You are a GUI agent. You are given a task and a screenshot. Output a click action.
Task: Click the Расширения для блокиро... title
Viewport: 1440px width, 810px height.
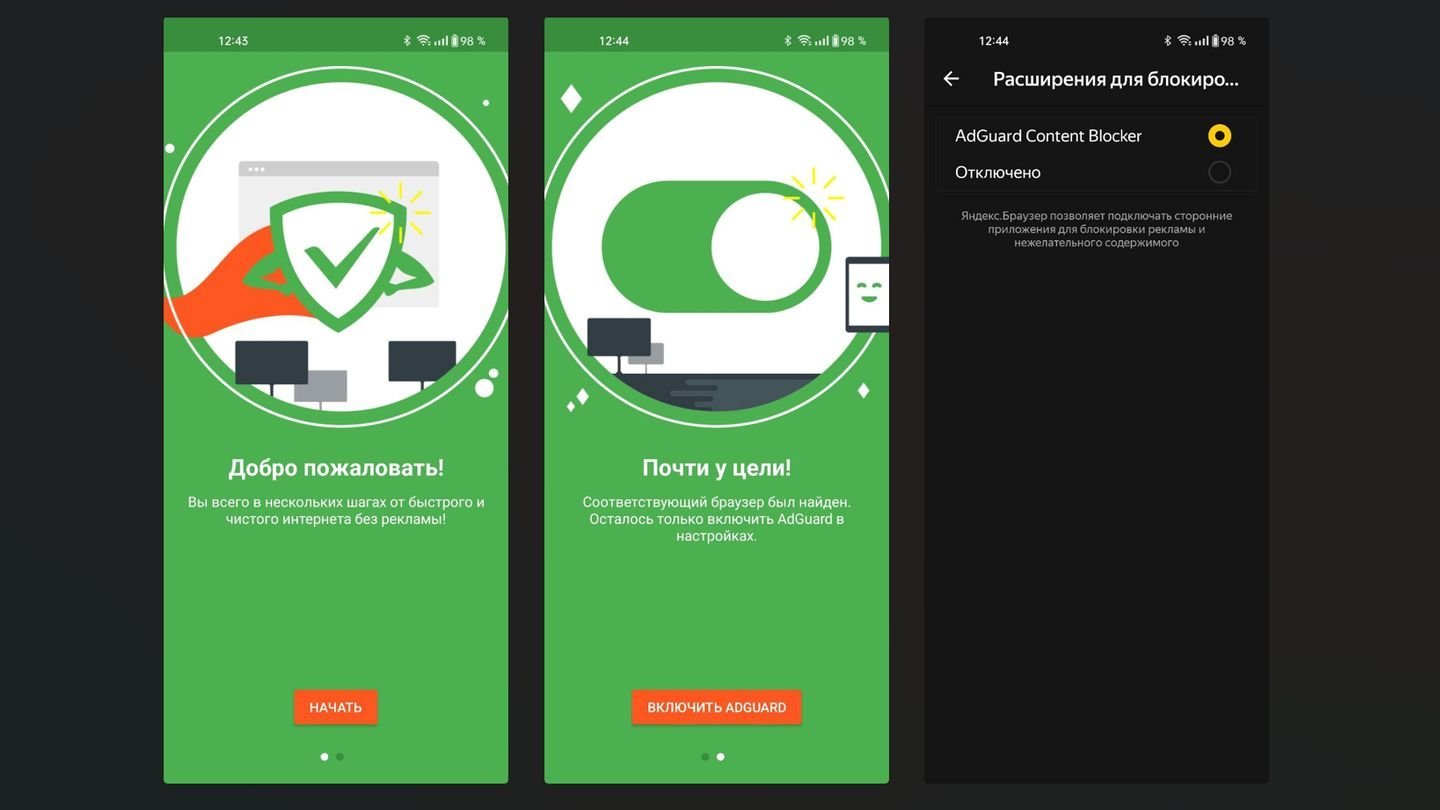pyautogui.click(x=1116, y=79)
